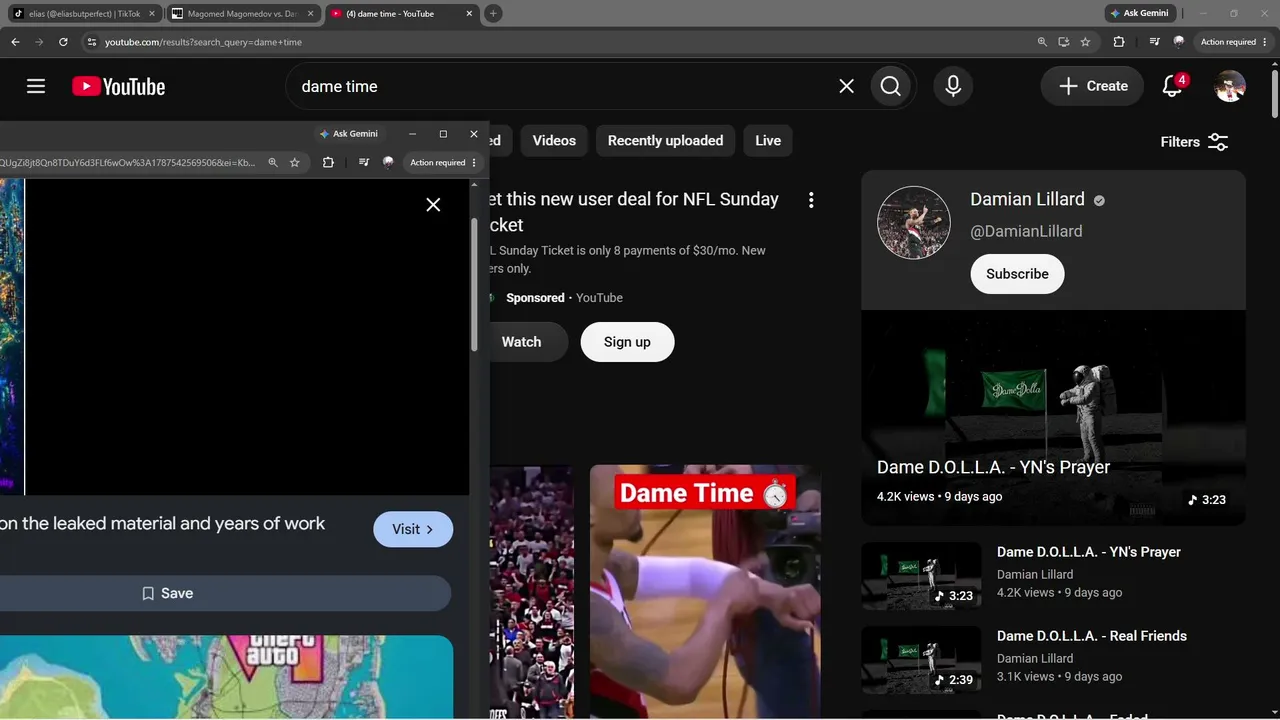Screen dimensions: 1280x720
Task: Reload the YouTube page
Action: pos(63,42)
